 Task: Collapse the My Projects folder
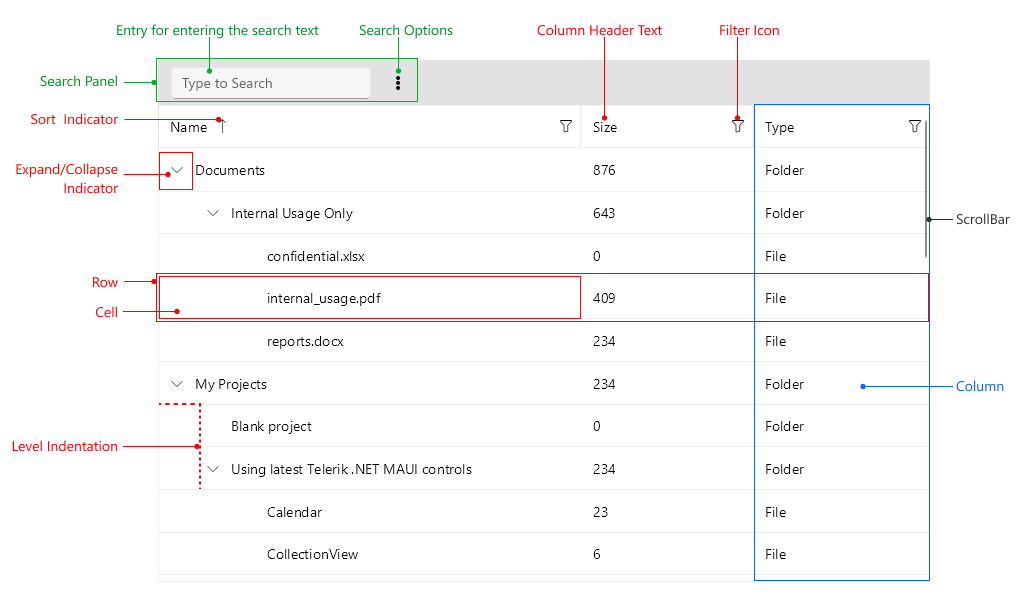[177, 384]
